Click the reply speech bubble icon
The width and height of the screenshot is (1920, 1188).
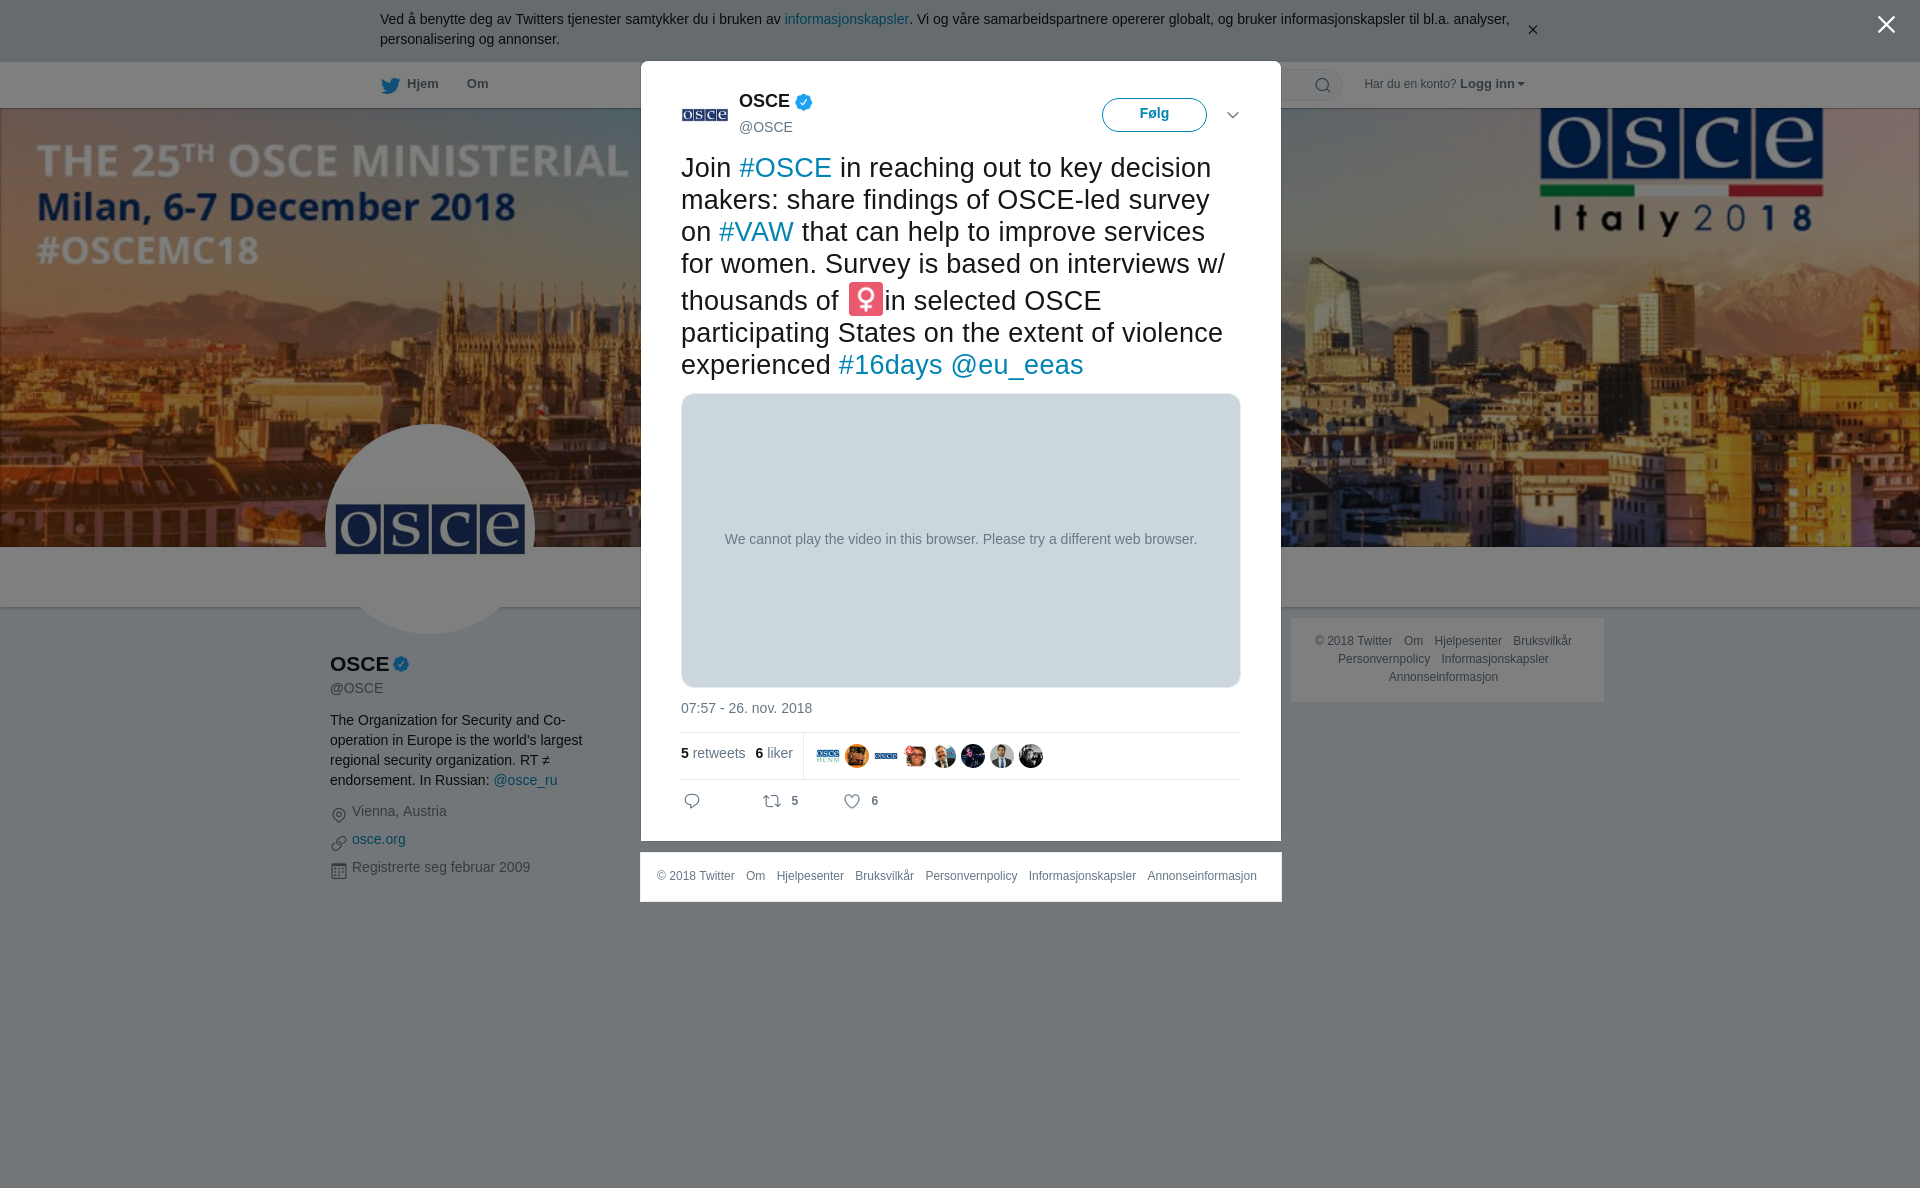pyautogui.click(x=692, y=801)
